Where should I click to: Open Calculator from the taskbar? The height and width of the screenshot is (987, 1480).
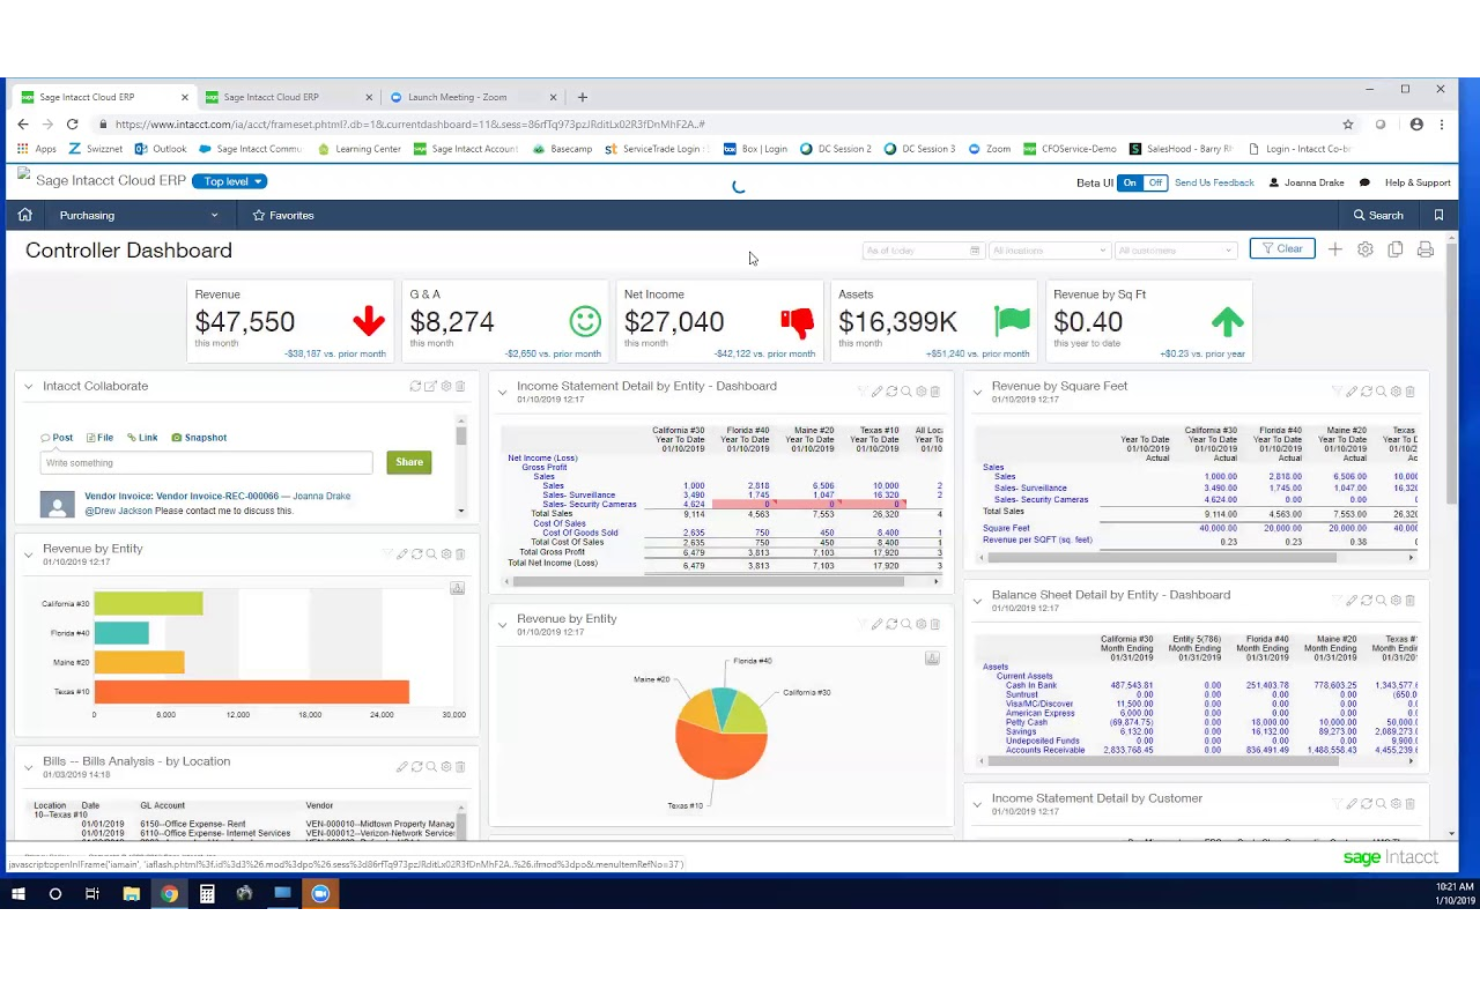[207, 894]
